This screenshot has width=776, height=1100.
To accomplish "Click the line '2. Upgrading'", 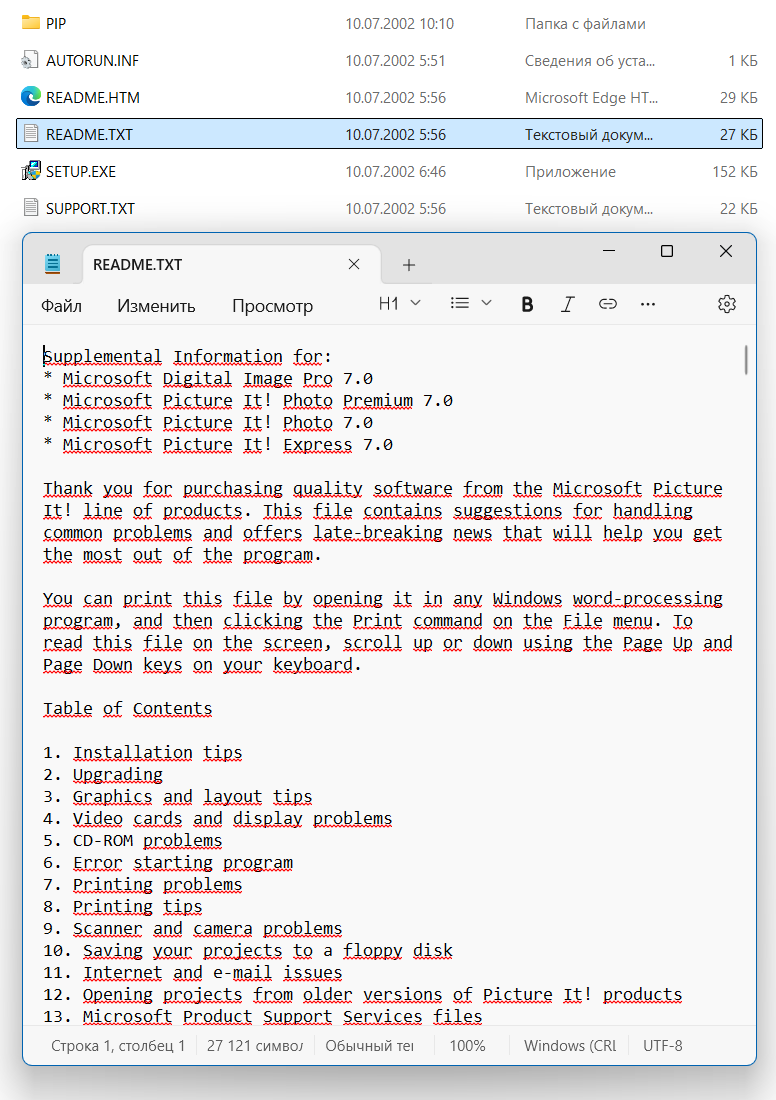I will pyautogui.click(x=102, y=775).
